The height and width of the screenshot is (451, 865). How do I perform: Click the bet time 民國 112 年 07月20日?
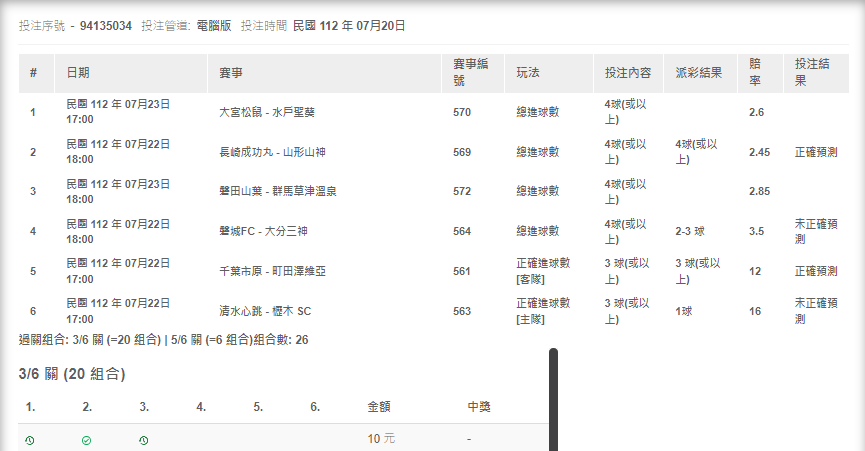click(349, 26)
